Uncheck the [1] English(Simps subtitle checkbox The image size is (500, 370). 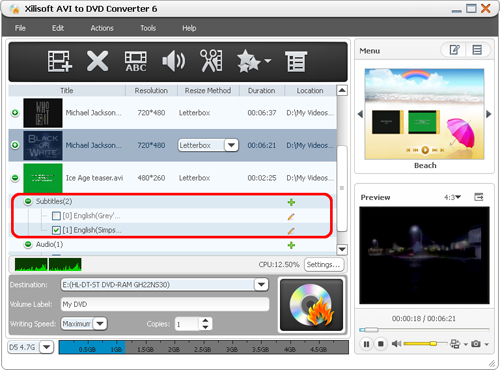(x=56, y=230)
